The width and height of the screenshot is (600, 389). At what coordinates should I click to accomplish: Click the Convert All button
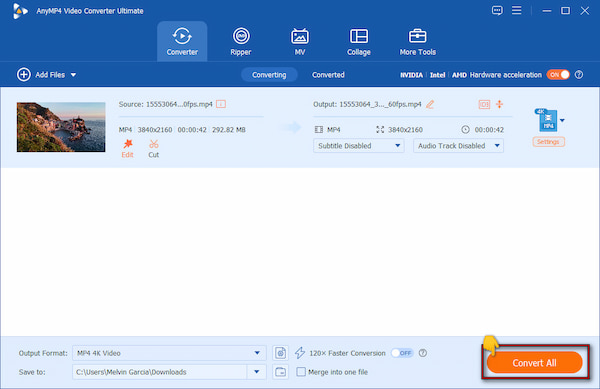tap(535, 363)
